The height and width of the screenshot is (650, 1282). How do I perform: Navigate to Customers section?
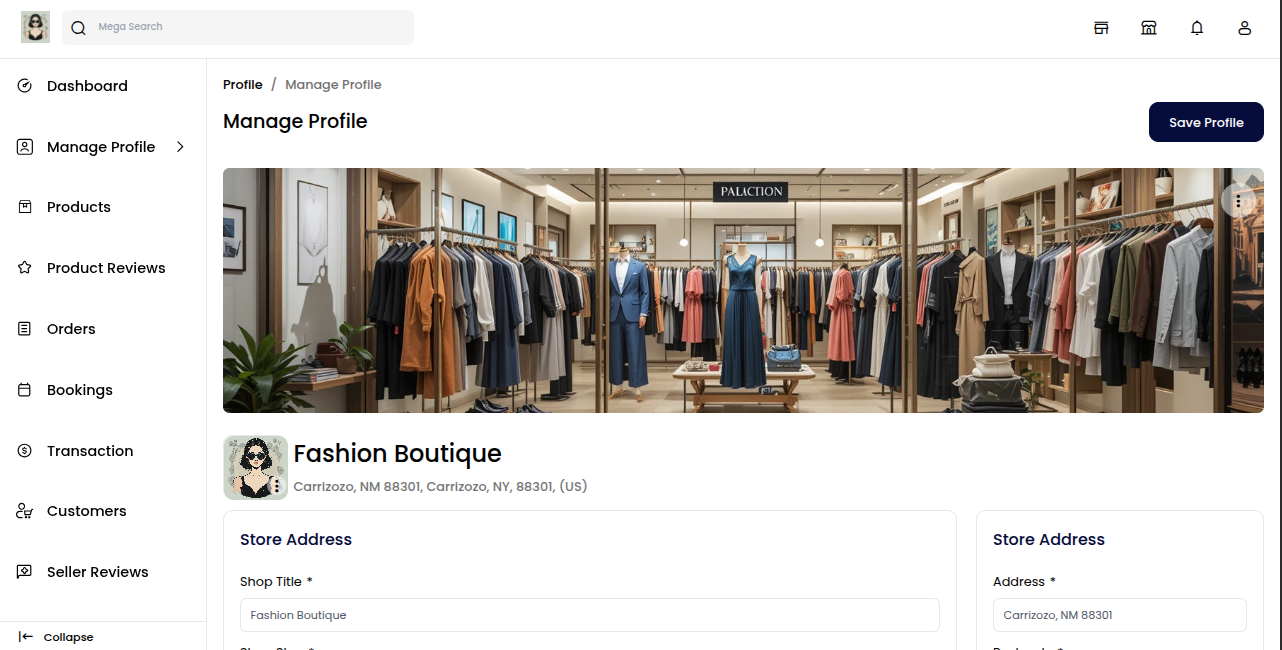click(x=86, y=511)
